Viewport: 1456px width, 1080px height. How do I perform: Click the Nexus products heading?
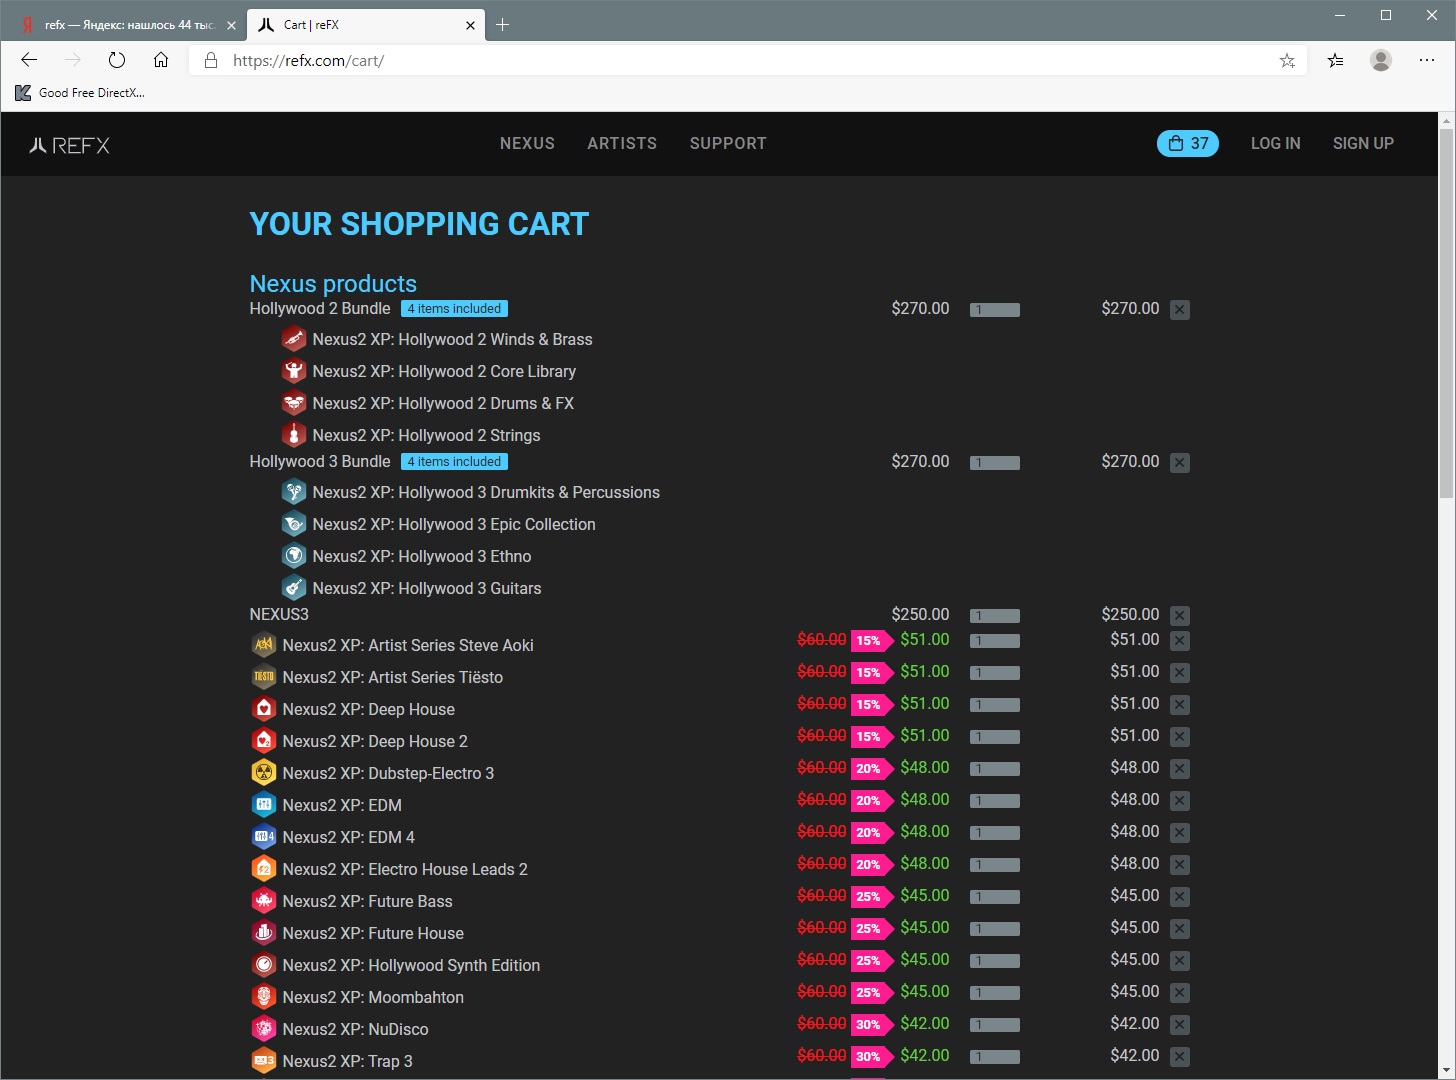tap(333, 284)
